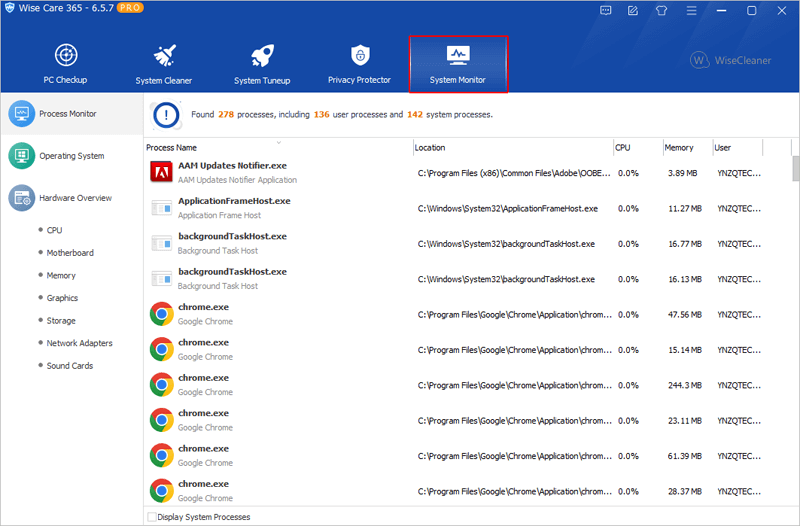Open Process Monitor in sidebar
The image size is (800, 526).
pos(71,114)
